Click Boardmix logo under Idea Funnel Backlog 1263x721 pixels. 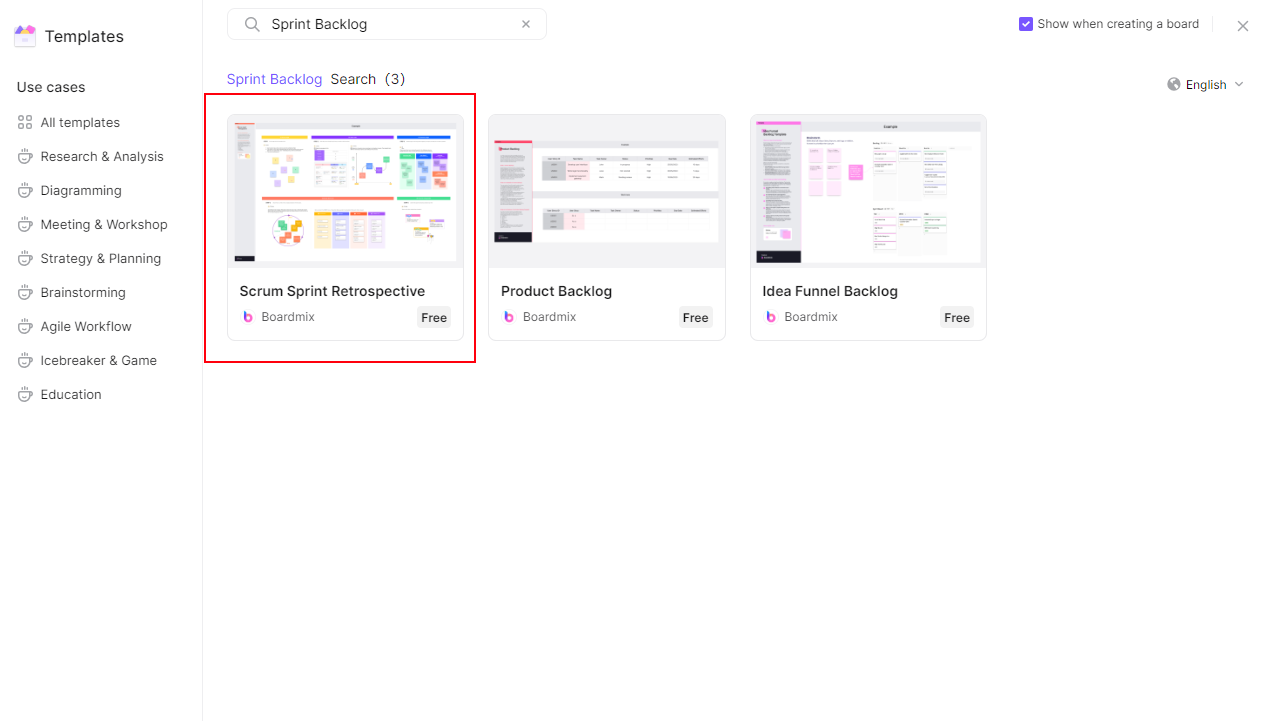[x=771, y=317]
